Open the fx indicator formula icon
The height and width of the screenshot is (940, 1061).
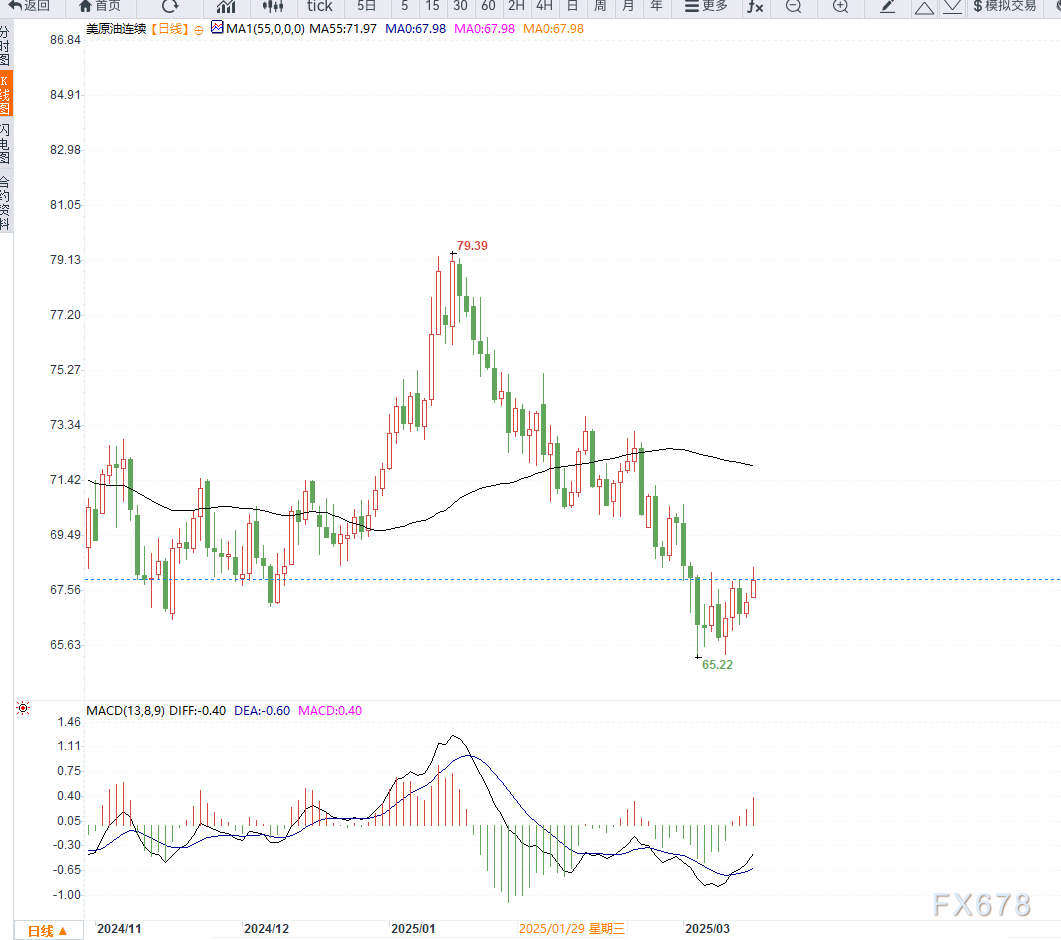[x=755, y=6]
